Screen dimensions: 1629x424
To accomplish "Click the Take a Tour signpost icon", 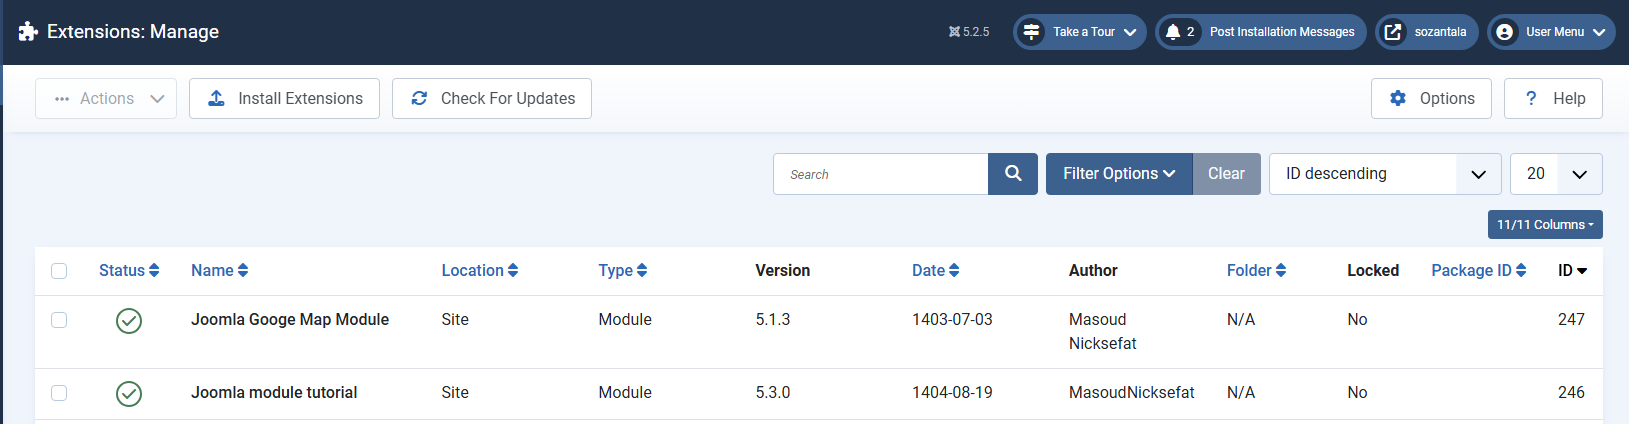I will 1031,32.
